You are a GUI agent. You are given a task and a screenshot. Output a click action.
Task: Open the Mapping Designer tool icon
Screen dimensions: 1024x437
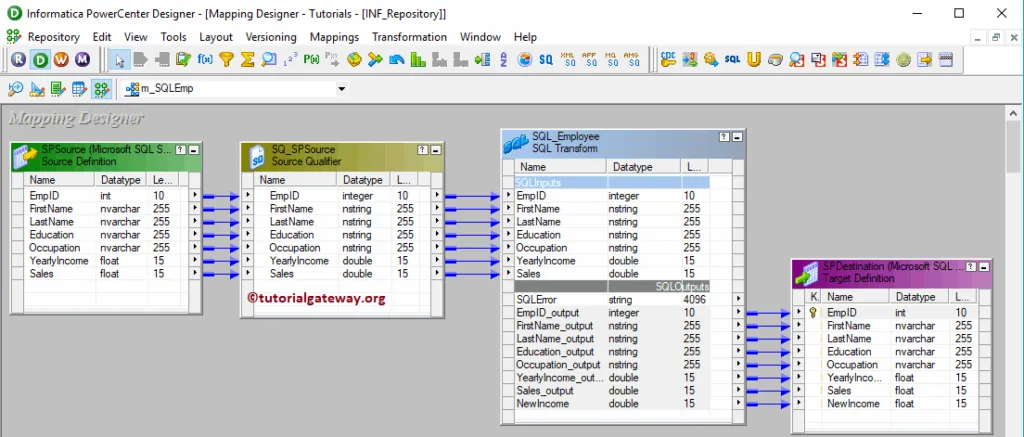(101, 89)
